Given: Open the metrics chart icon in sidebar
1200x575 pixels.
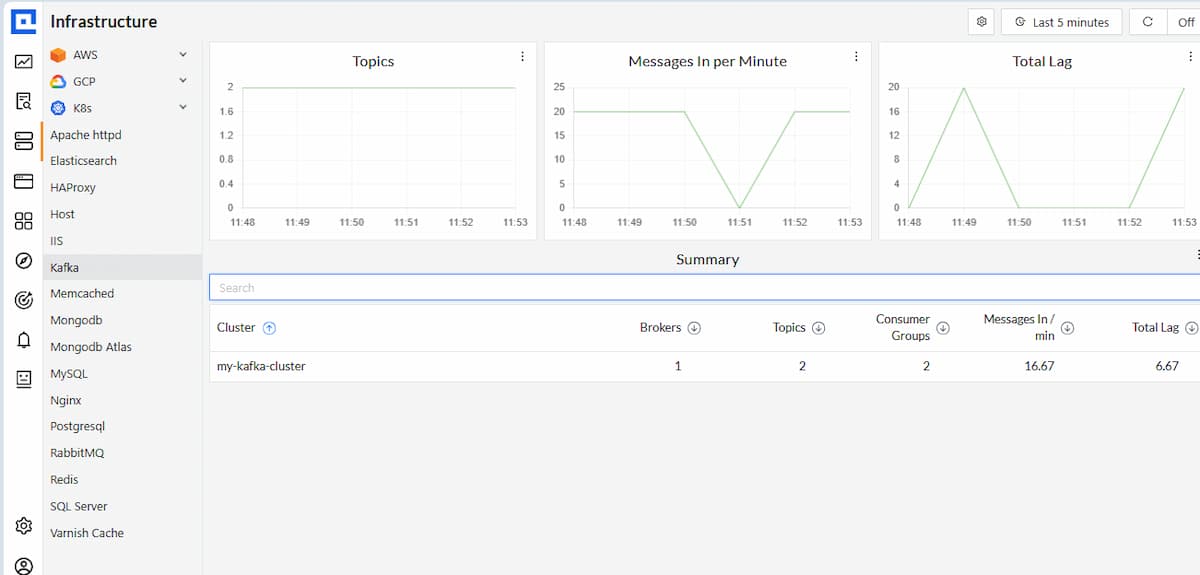Looking at the screenshot, I should coord(23,62).
